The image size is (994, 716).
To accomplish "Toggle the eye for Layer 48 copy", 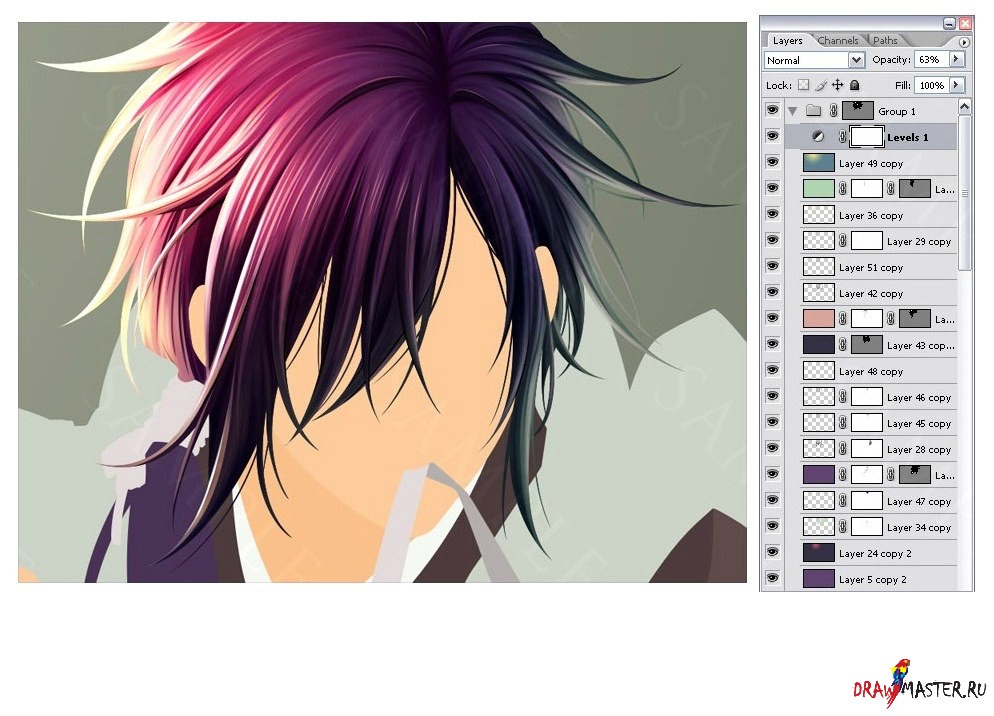I will point(772,370).
